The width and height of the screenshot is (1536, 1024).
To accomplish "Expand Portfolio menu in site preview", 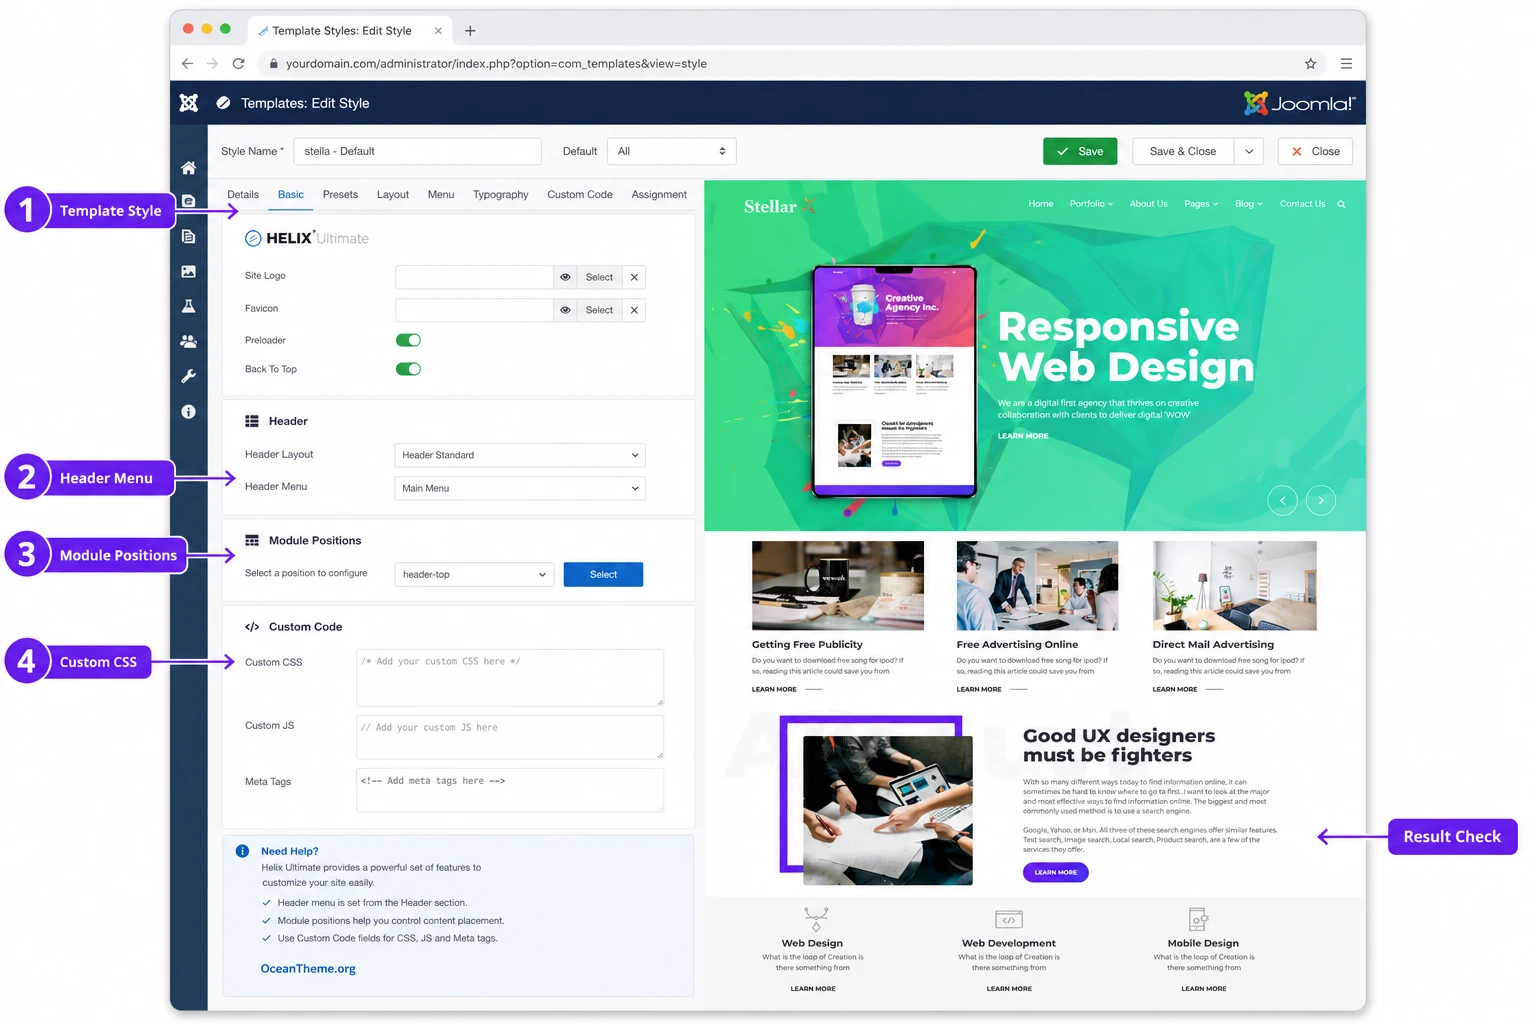I will 1091,204.
